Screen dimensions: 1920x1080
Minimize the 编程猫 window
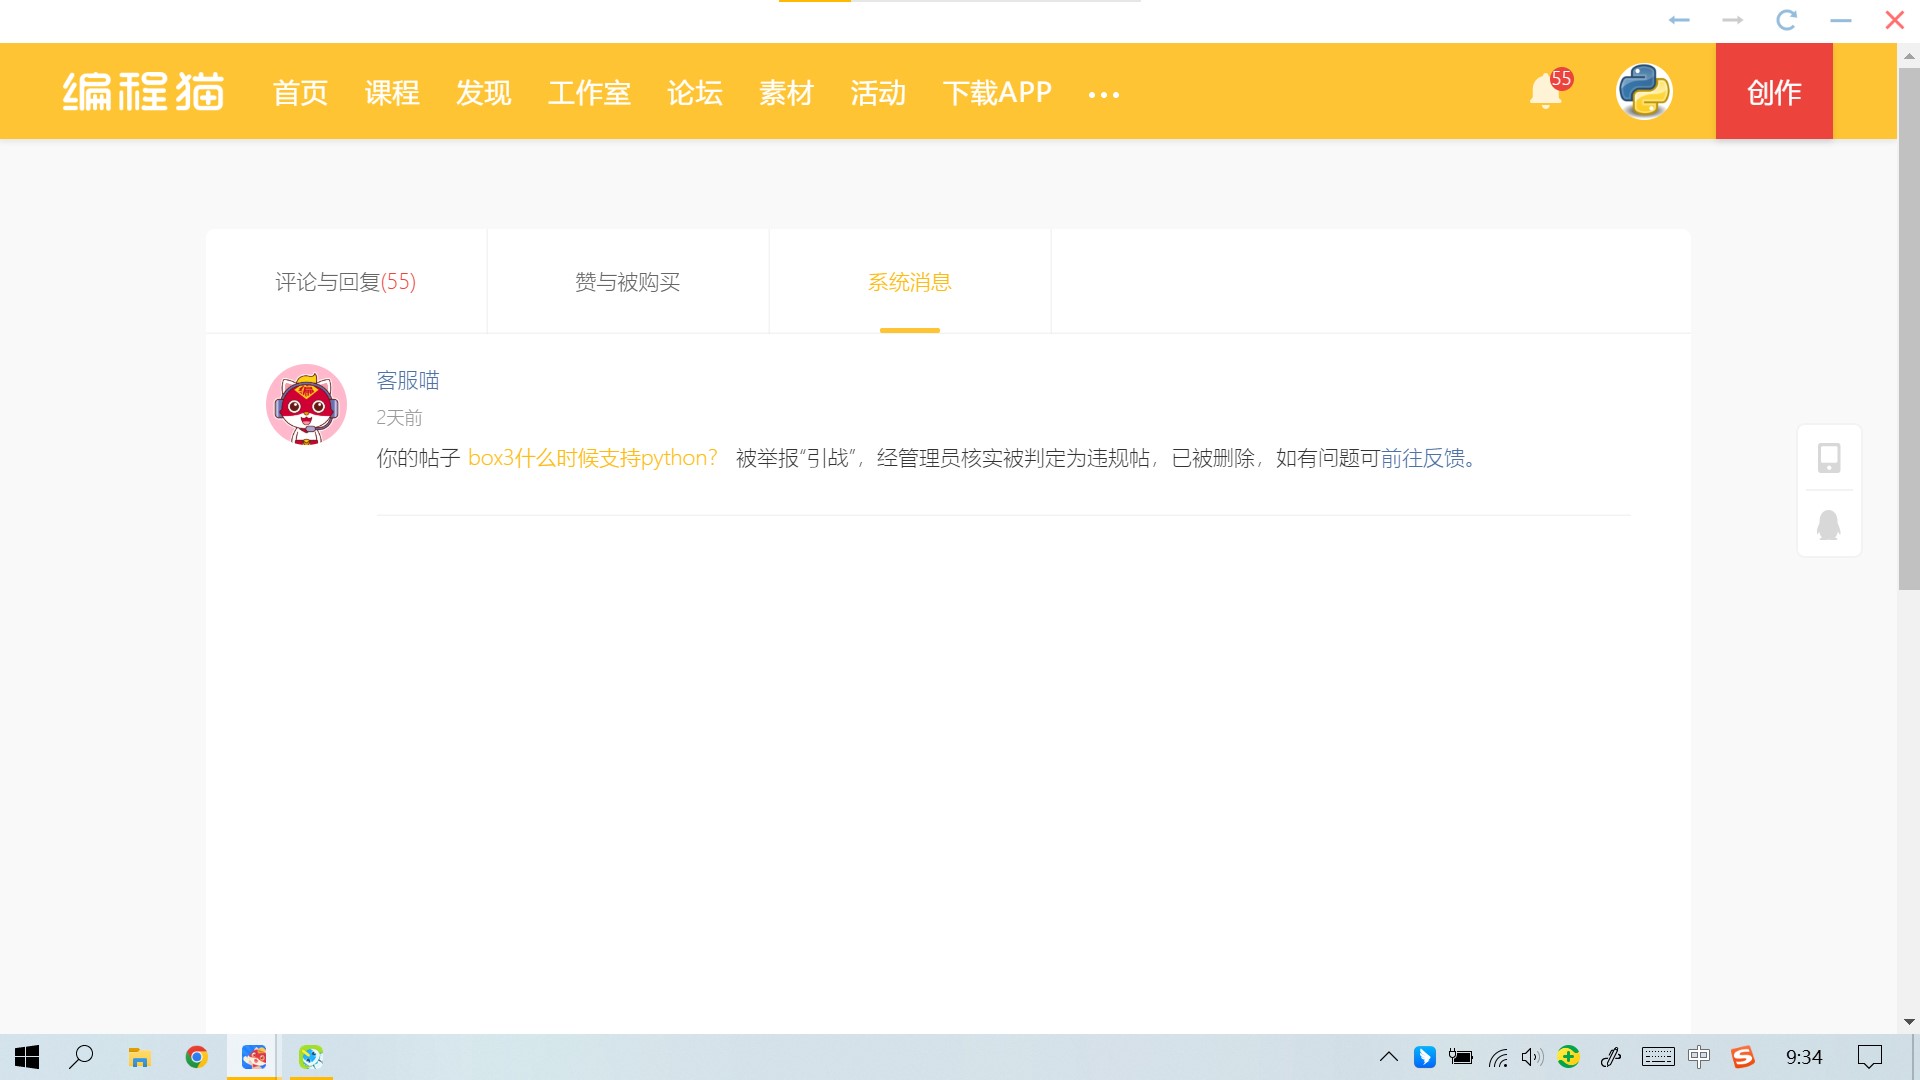click(x=1841, y=20)
